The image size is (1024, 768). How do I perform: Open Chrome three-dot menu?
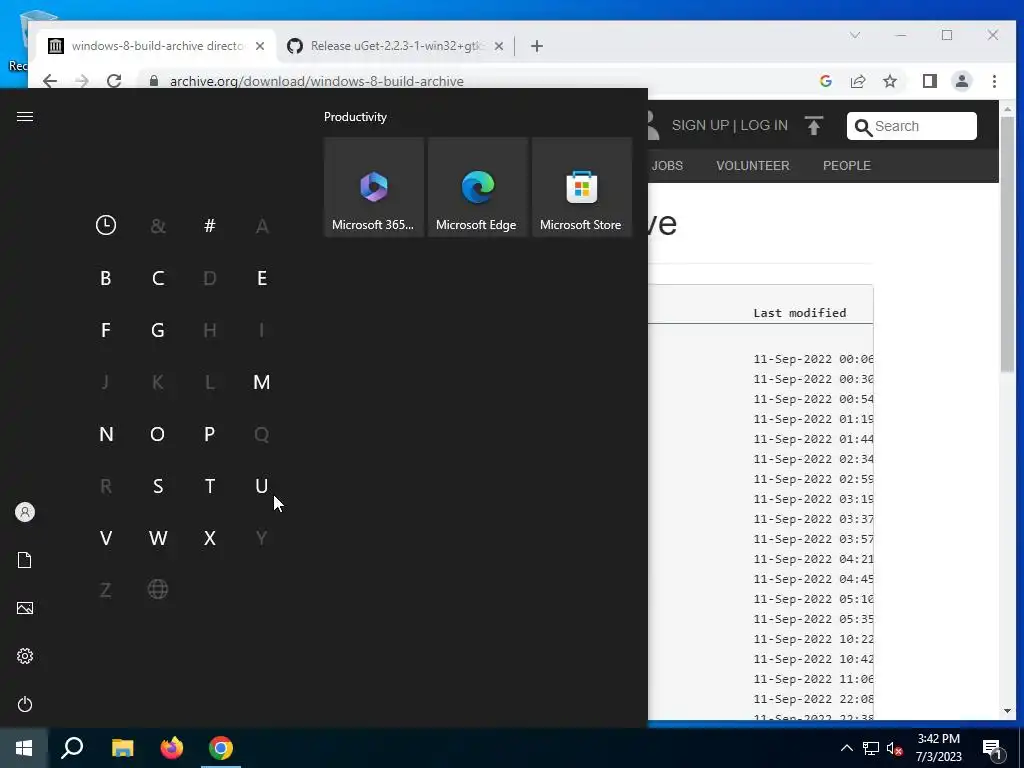coord(994,81)
